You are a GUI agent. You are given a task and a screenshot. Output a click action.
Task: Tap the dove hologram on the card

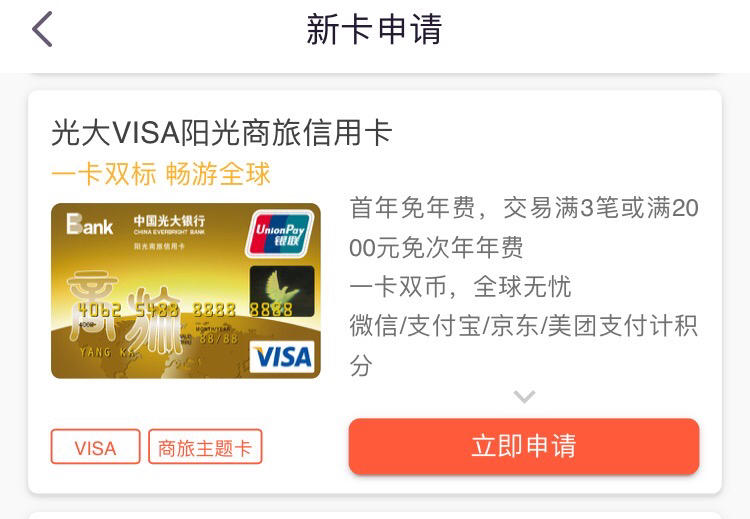[282, 291]
